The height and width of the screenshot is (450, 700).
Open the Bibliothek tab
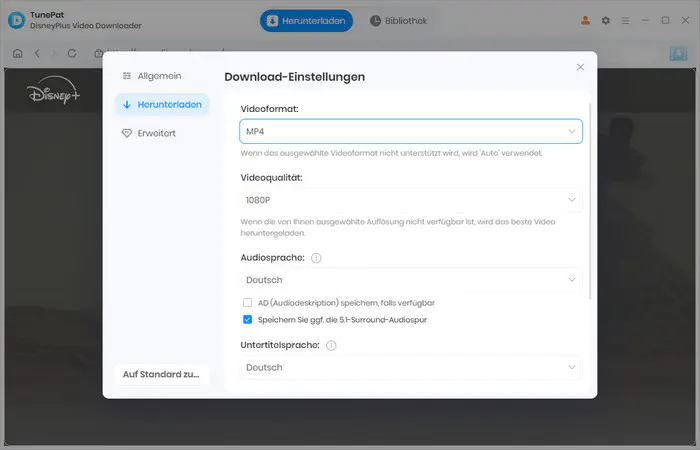398,21
